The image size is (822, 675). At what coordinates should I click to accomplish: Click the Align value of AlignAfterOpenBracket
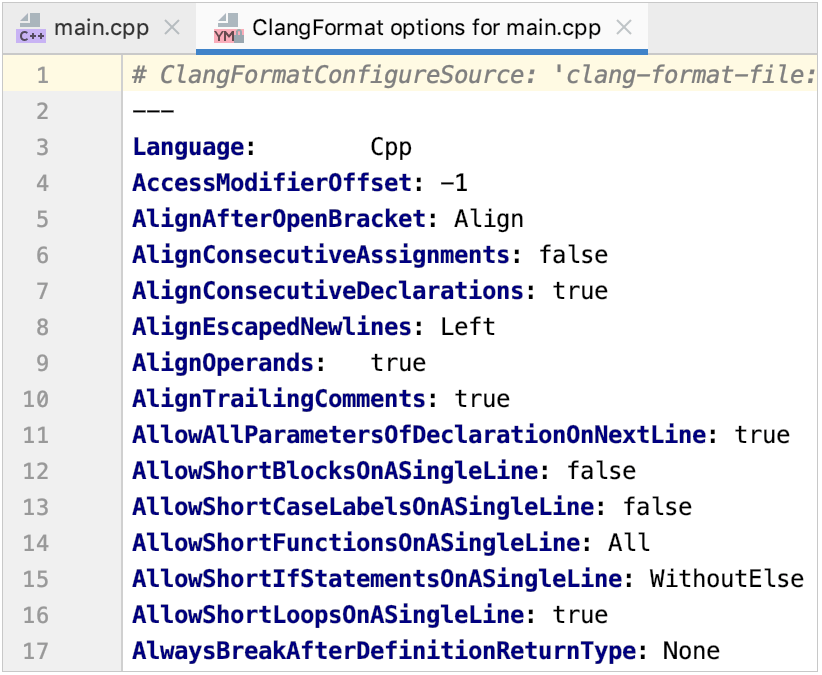click(488, 218)
